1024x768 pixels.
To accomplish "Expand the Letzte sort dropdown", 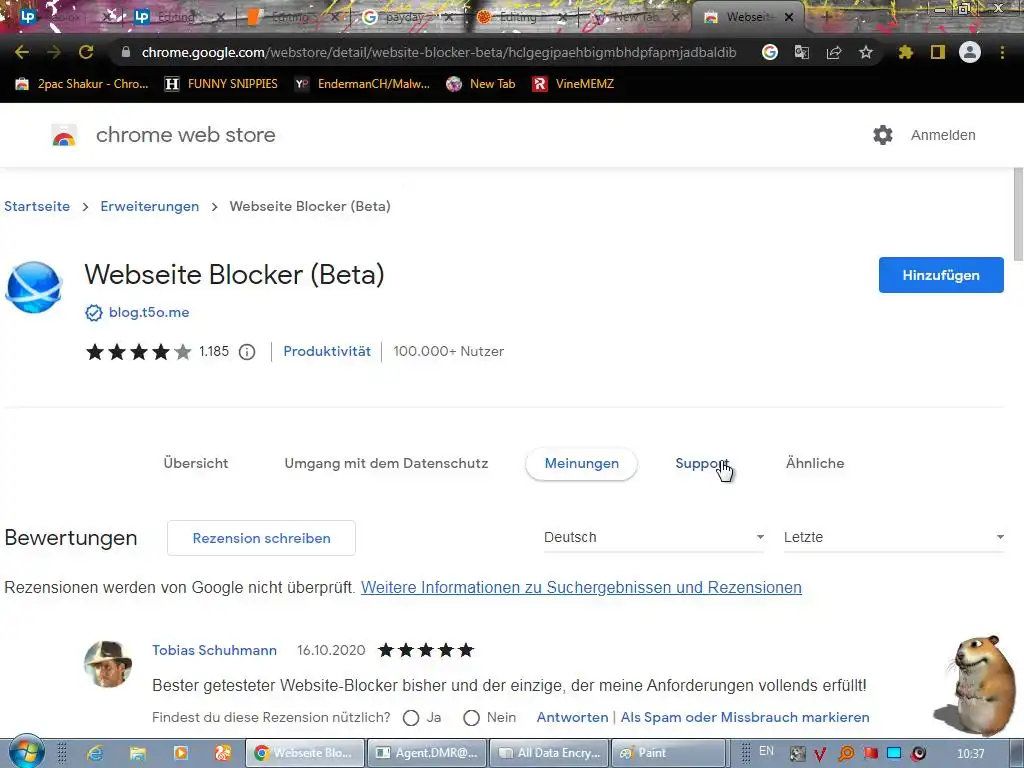I will (x=893, y=537).
